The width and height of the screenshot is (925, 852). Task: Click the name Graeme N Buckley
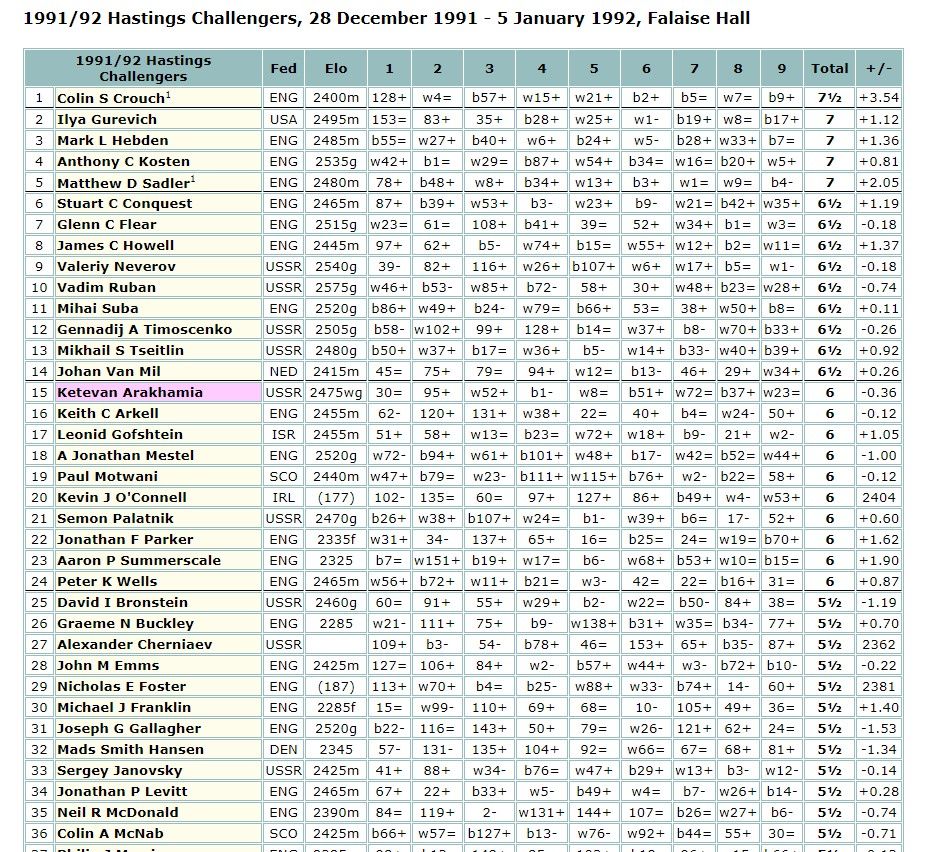(x=125, y=623)
